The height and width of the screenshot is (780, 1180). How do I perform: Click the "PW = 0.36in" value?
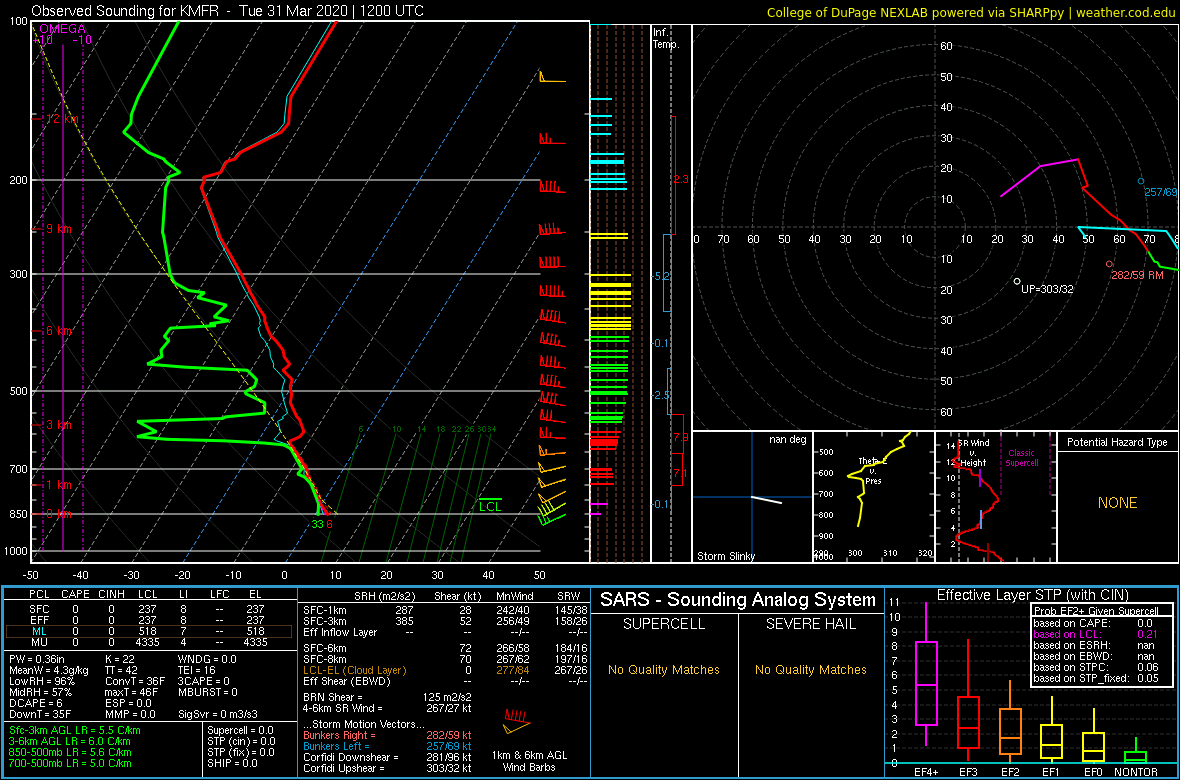coord(38,661)
